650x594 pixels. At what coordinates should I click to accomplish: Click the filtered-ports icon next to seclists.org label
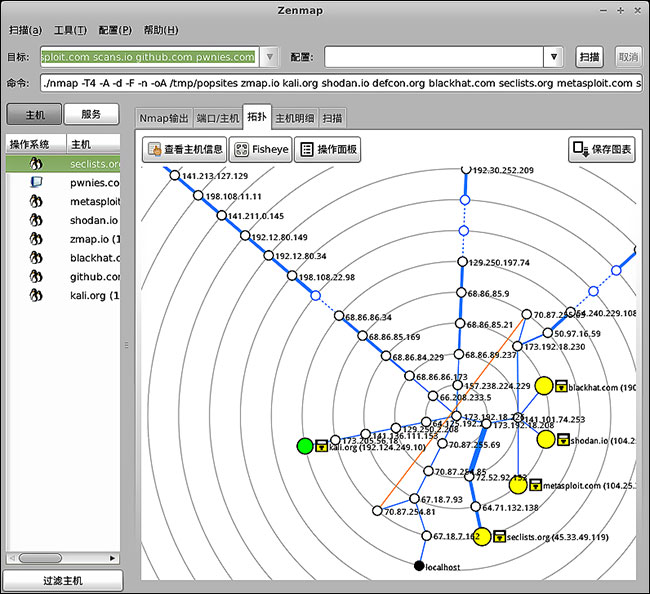coord(500,536)
